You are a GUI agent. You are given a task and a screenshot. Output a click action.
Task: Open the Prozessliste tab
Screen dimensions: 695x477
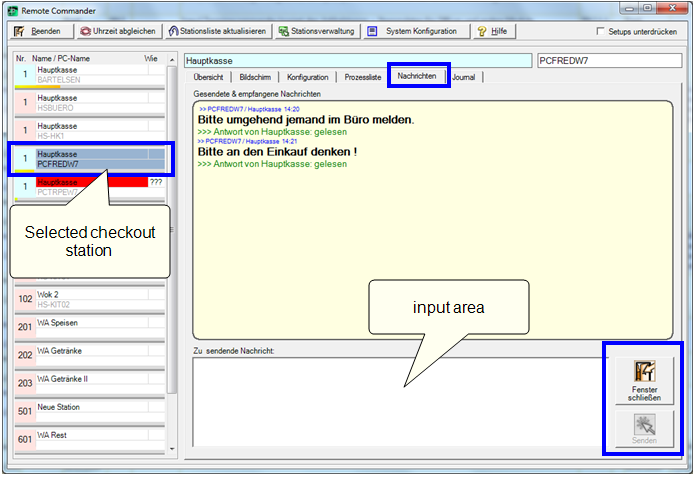pos(362,77)
